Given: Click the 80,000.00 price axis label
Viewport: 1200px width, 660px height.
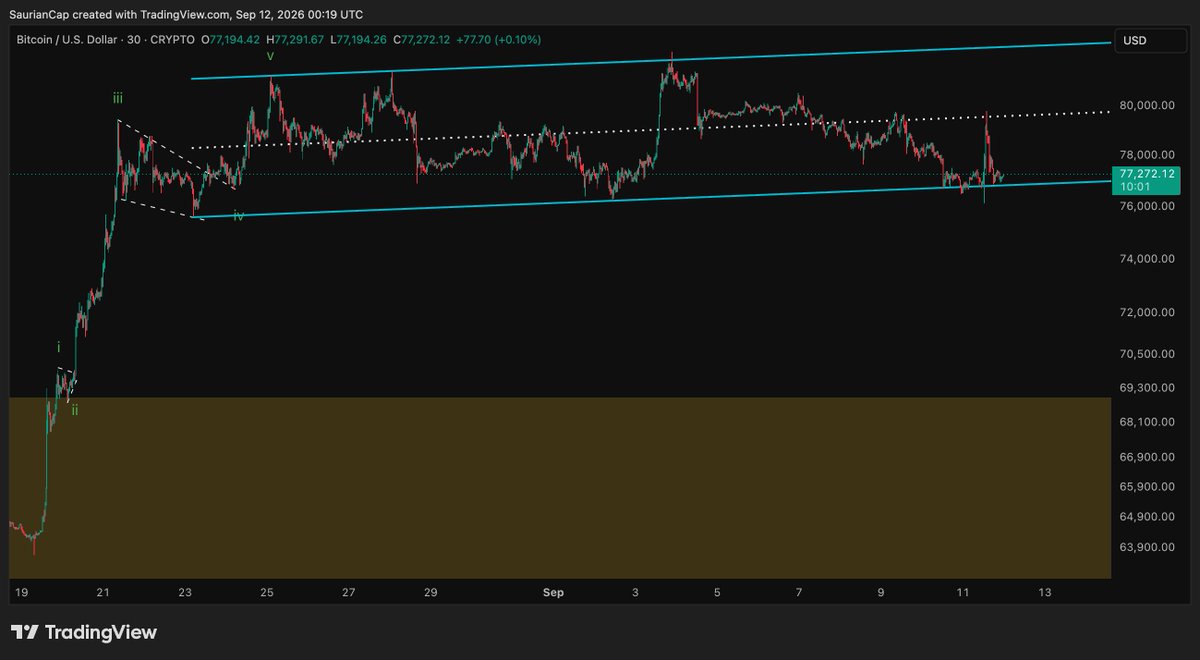Looking at the screenshot, I should pyautogui.click(x=1146, y=105).
